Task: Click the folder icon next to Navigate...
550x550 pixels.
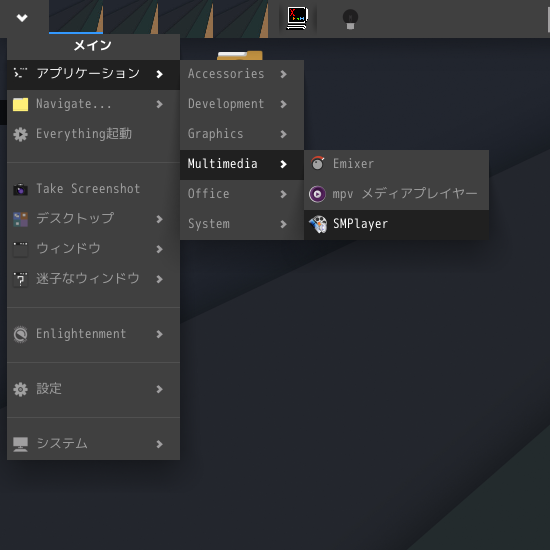Action: pos(20,105)
